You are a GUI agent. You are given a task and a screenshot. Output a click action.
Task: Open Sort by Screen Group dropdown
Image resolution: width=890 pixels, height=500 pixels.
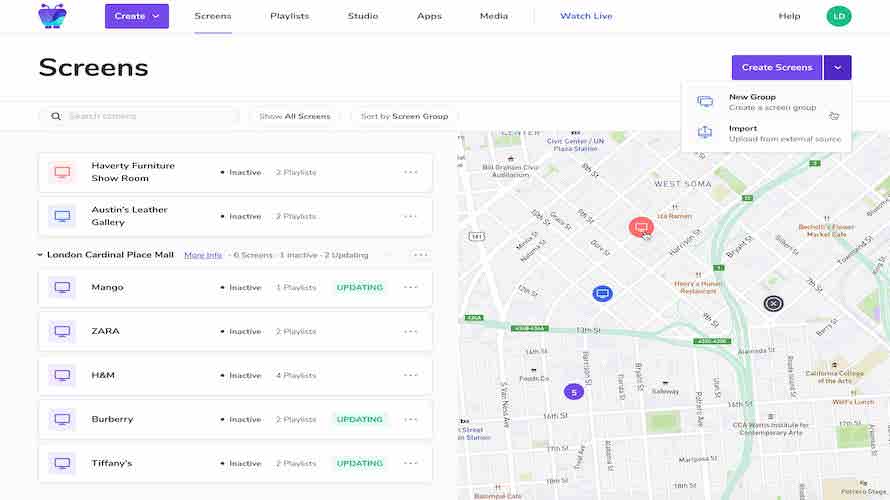pos(404,116)
